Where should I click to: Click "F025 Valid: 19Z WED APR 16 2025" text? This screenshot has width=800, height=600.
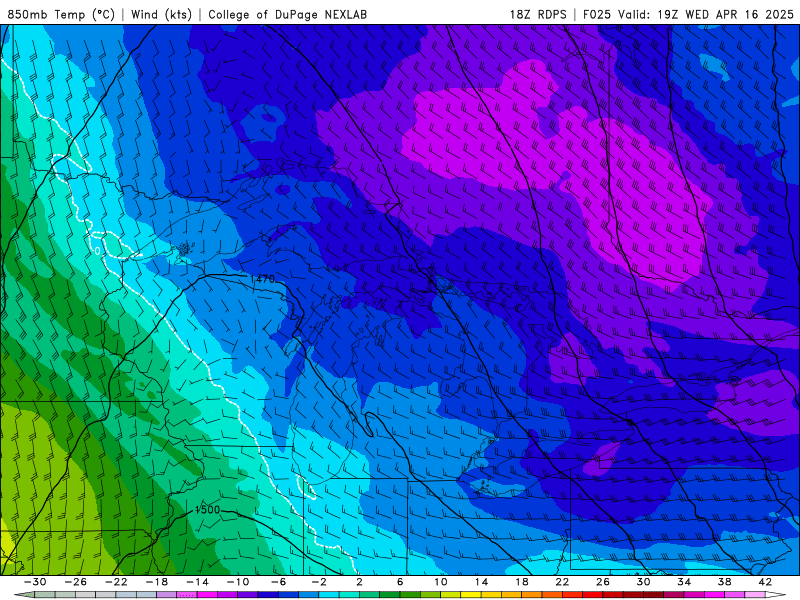688,14
